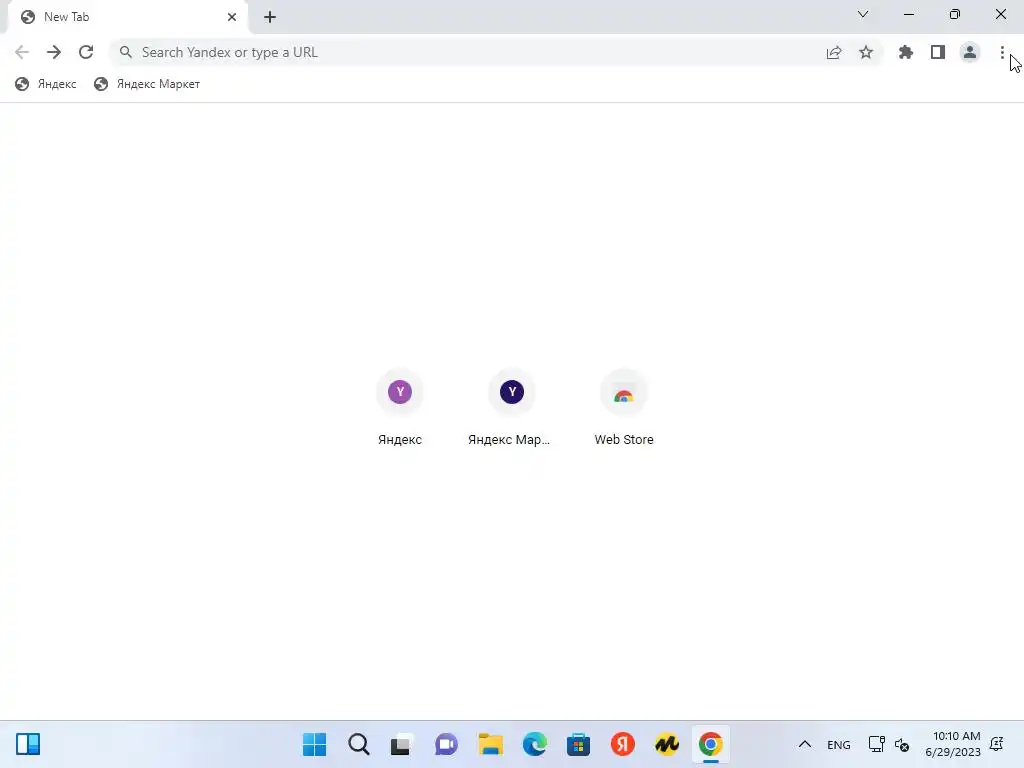Open network status tray icon
This screenshot has height=768, width=1024.
(x=876, y=744)
